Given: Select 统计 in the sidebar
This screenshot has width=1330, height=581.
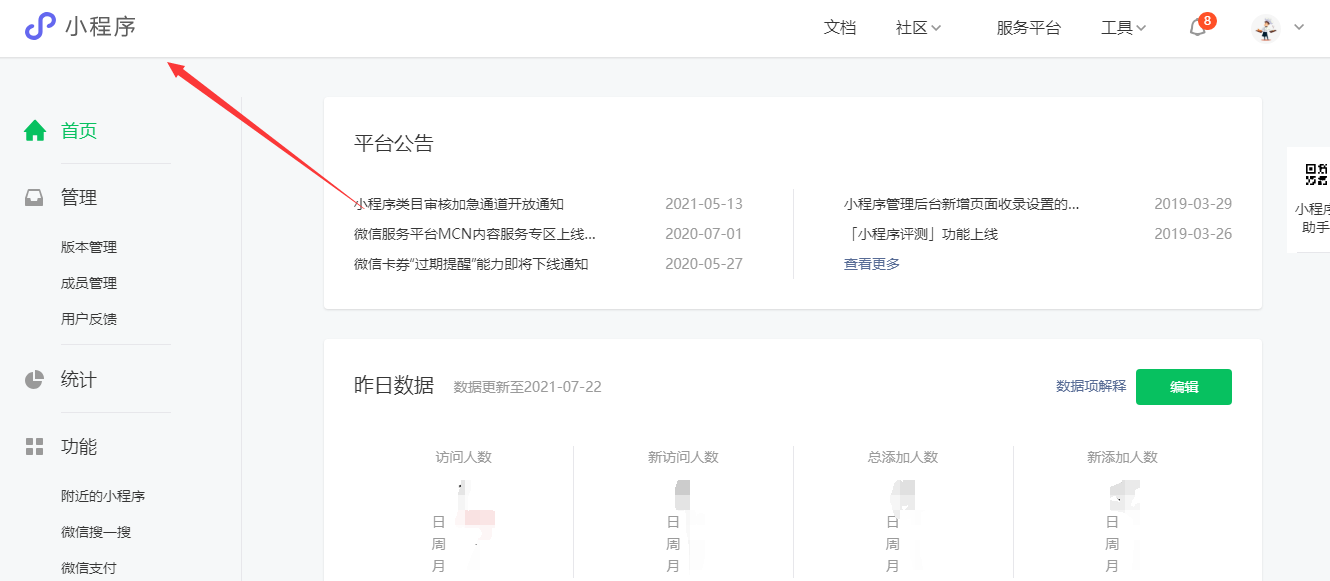Looking at the screenshot, I should click(79, 380).
